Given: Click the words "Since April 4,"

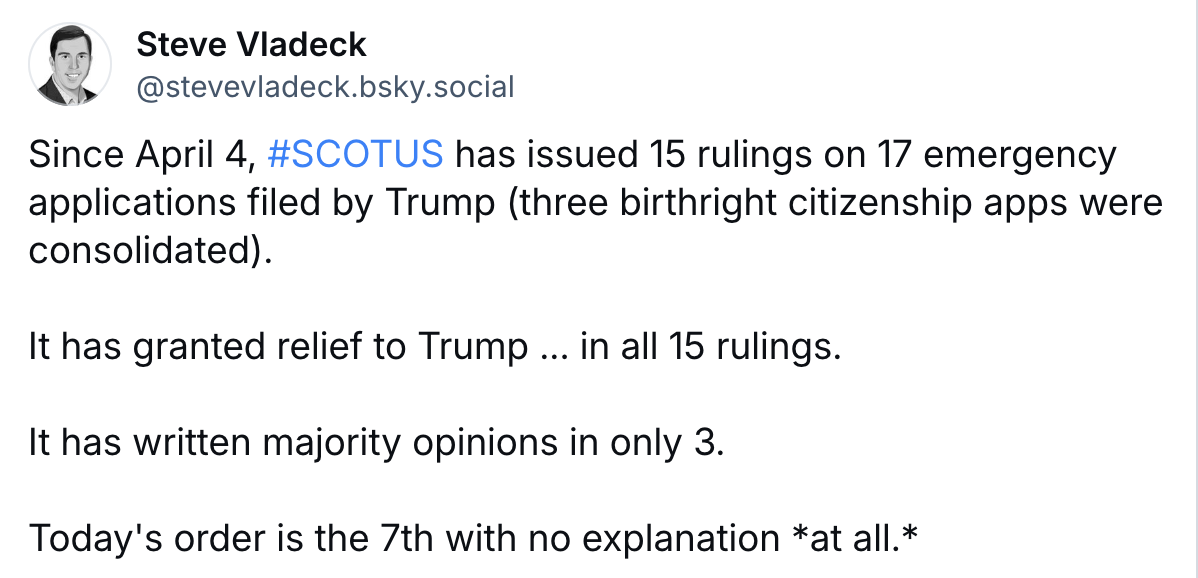Looking at the screenshot, I should 143,155.
